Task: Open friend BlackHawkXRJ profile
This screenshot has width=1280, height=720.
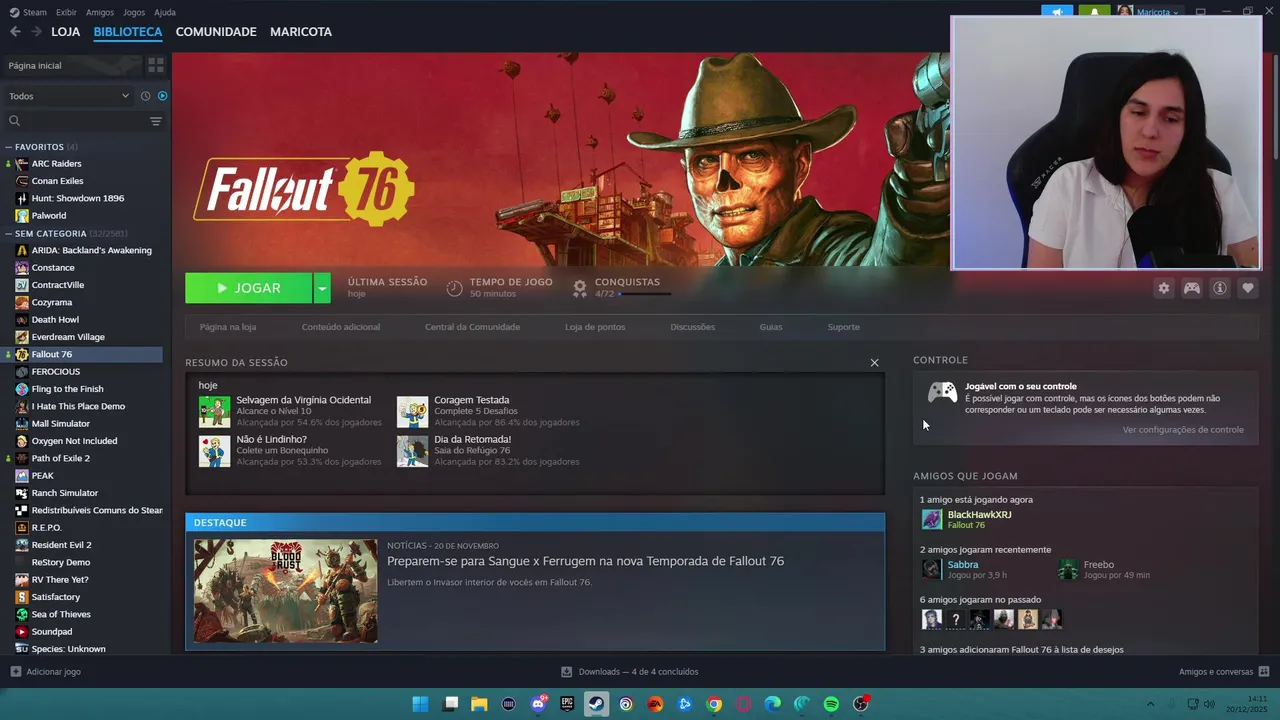Action: pos(979,515)
